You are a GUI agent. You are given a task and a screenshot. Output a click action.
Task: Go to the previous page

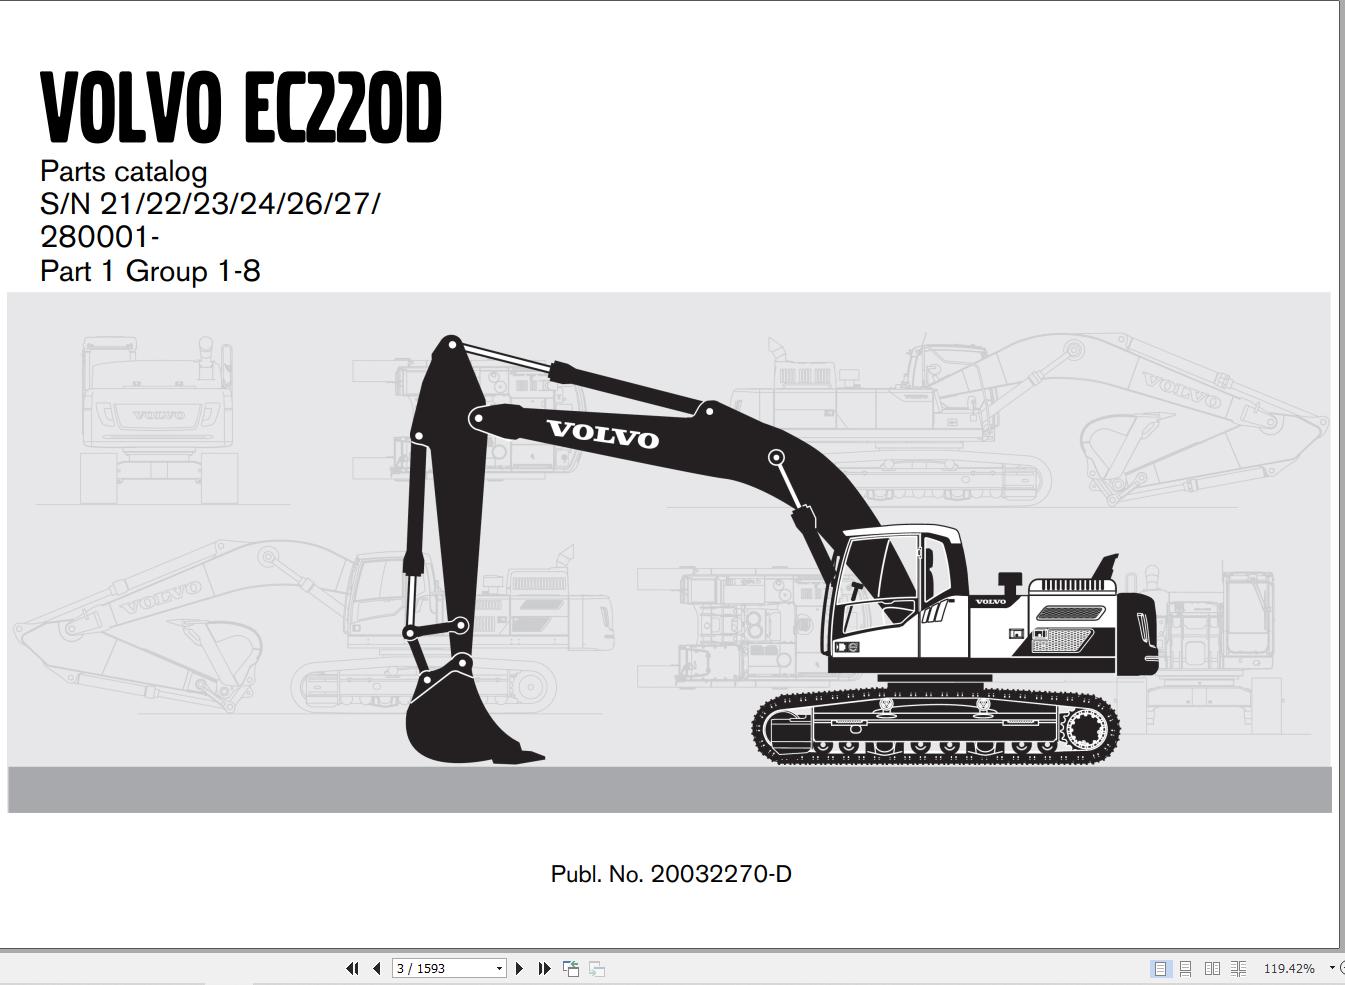click(x=376, y=968)
